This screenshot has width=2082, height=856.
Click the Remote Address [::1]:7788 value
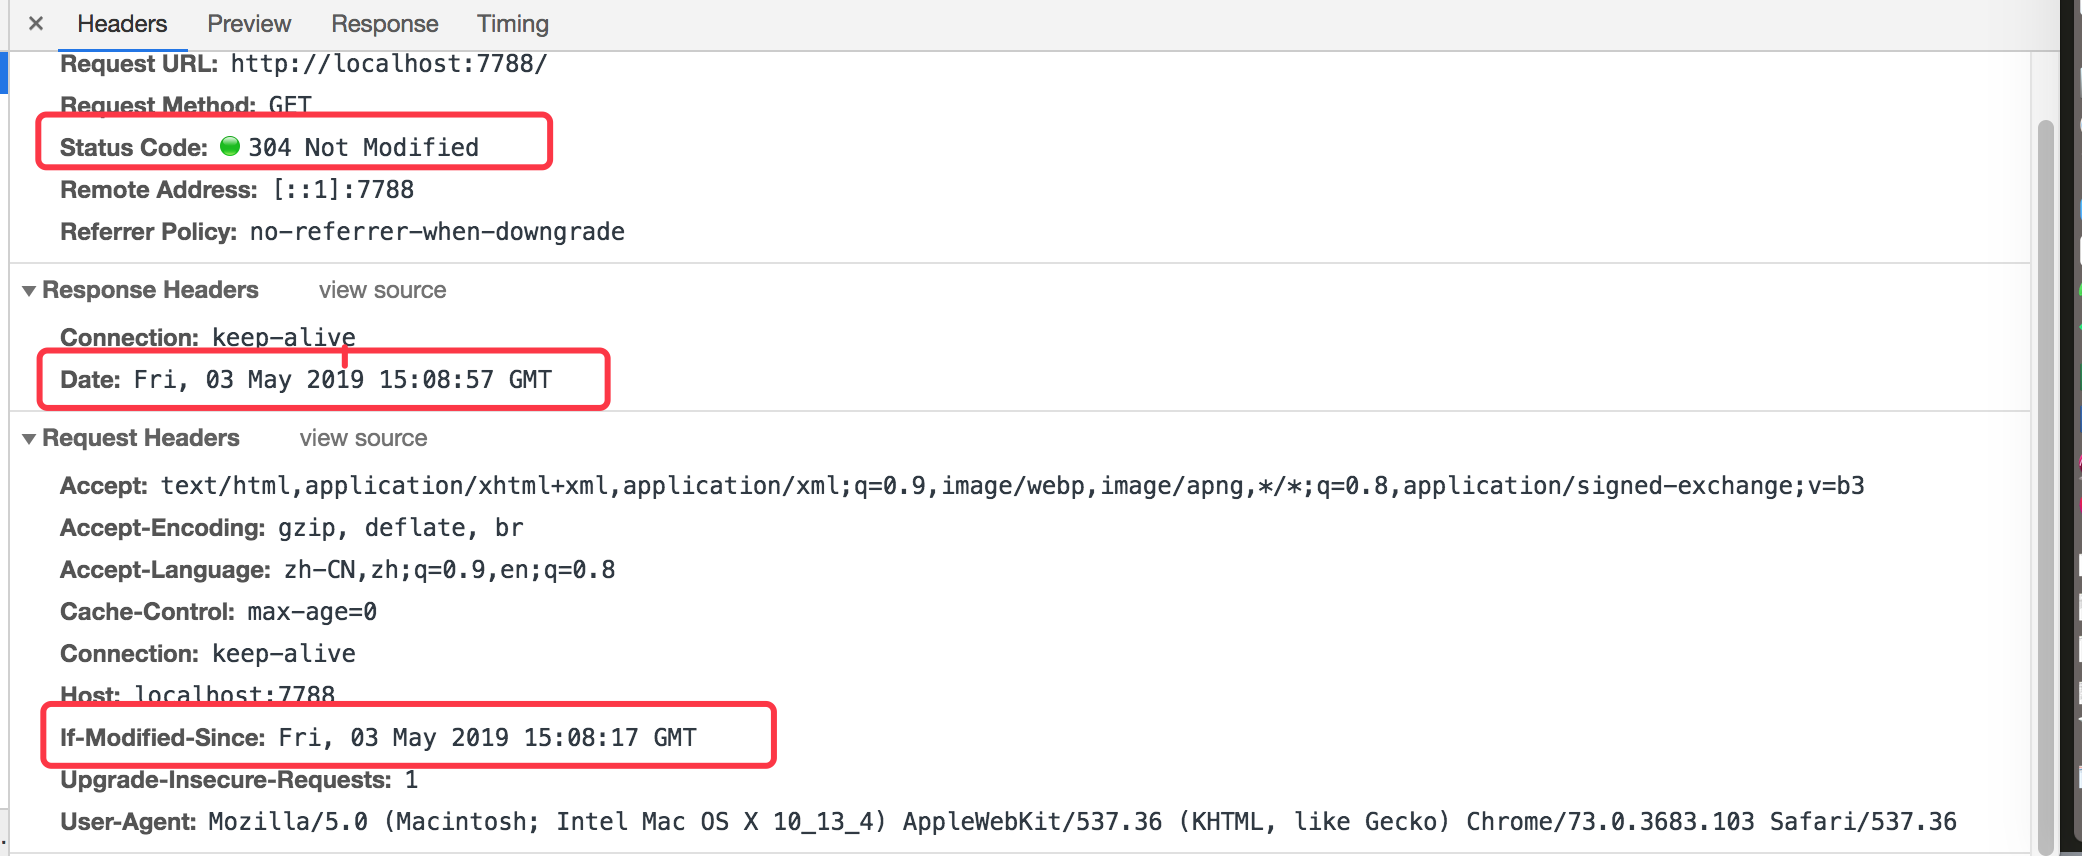(343, 190)
